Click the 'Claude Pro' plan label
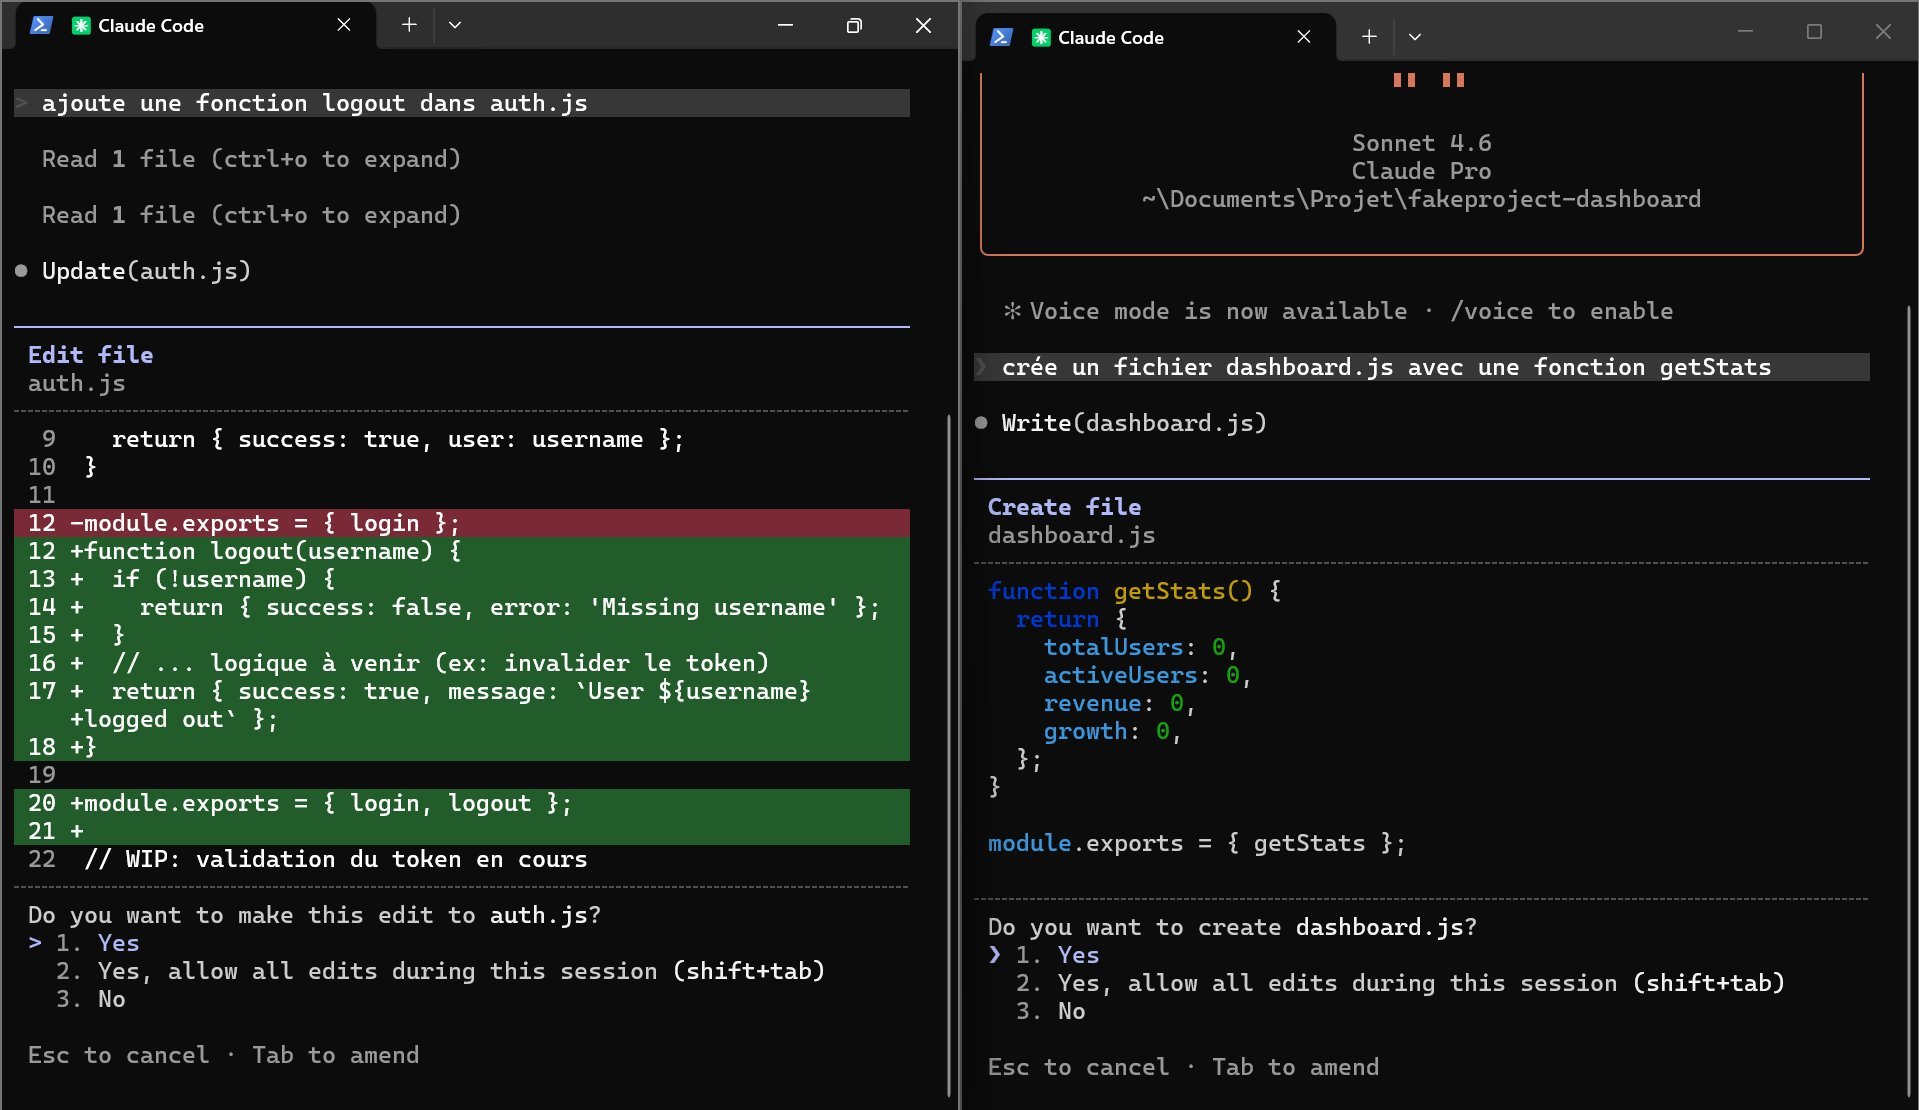This screenshot has height=1110, width=1919. 1422,171
